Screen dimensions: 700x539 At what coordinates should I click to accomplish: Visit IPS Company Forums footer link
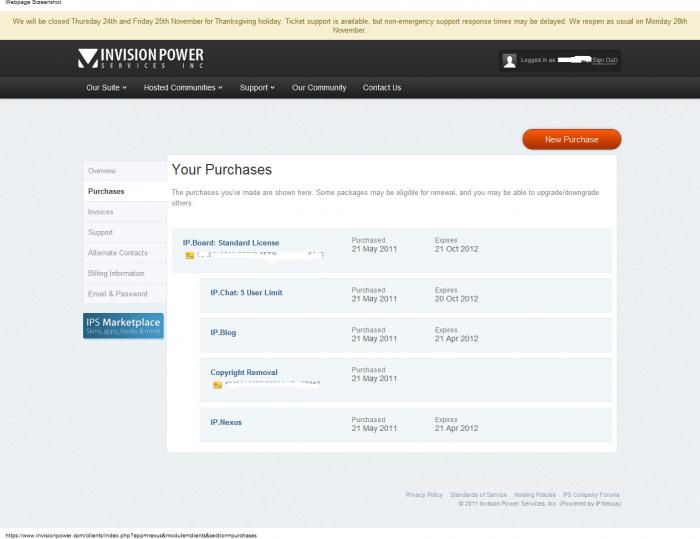[x=591, y=494]
